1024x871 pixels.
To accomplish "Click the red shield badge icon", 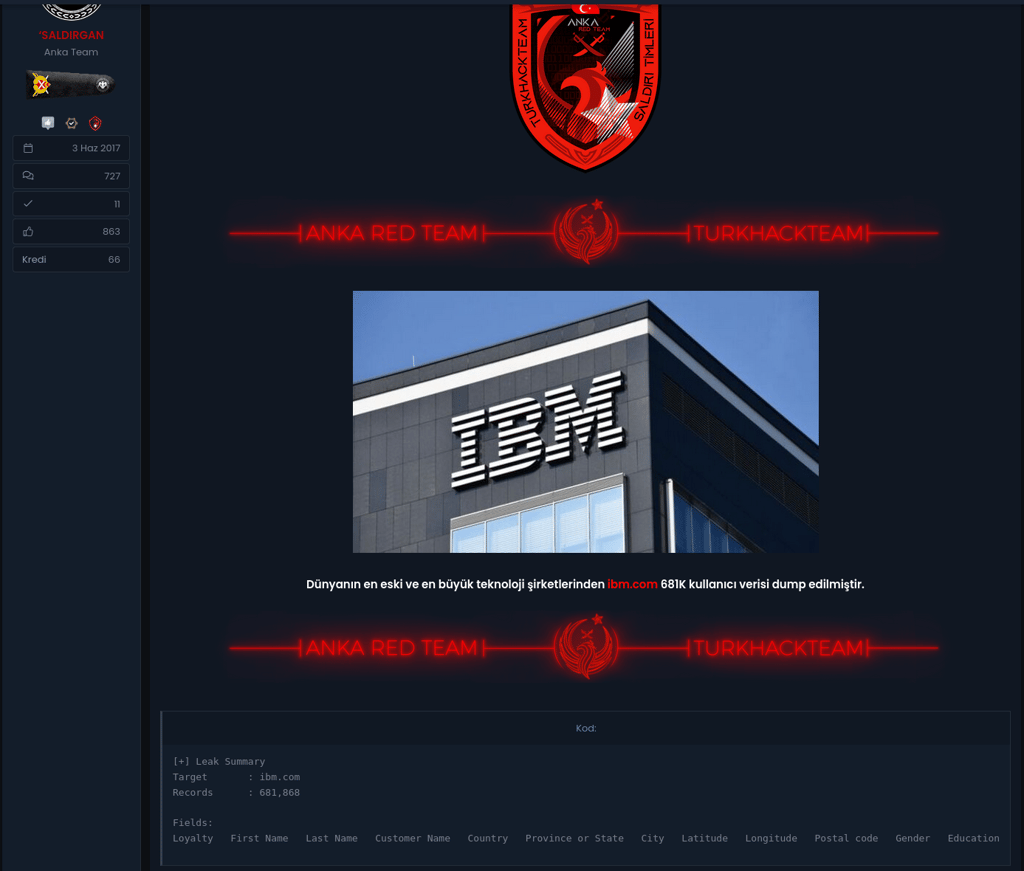I will tap(95, 123).
